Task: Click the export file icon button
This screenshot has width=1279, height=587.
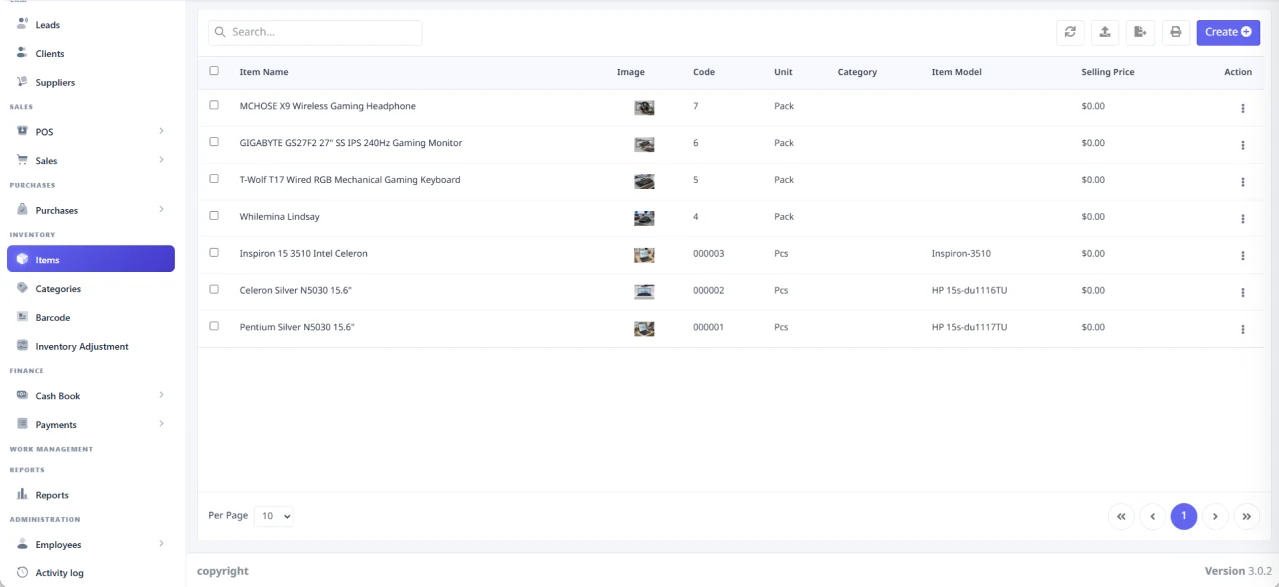Action: pos(1140,32)
